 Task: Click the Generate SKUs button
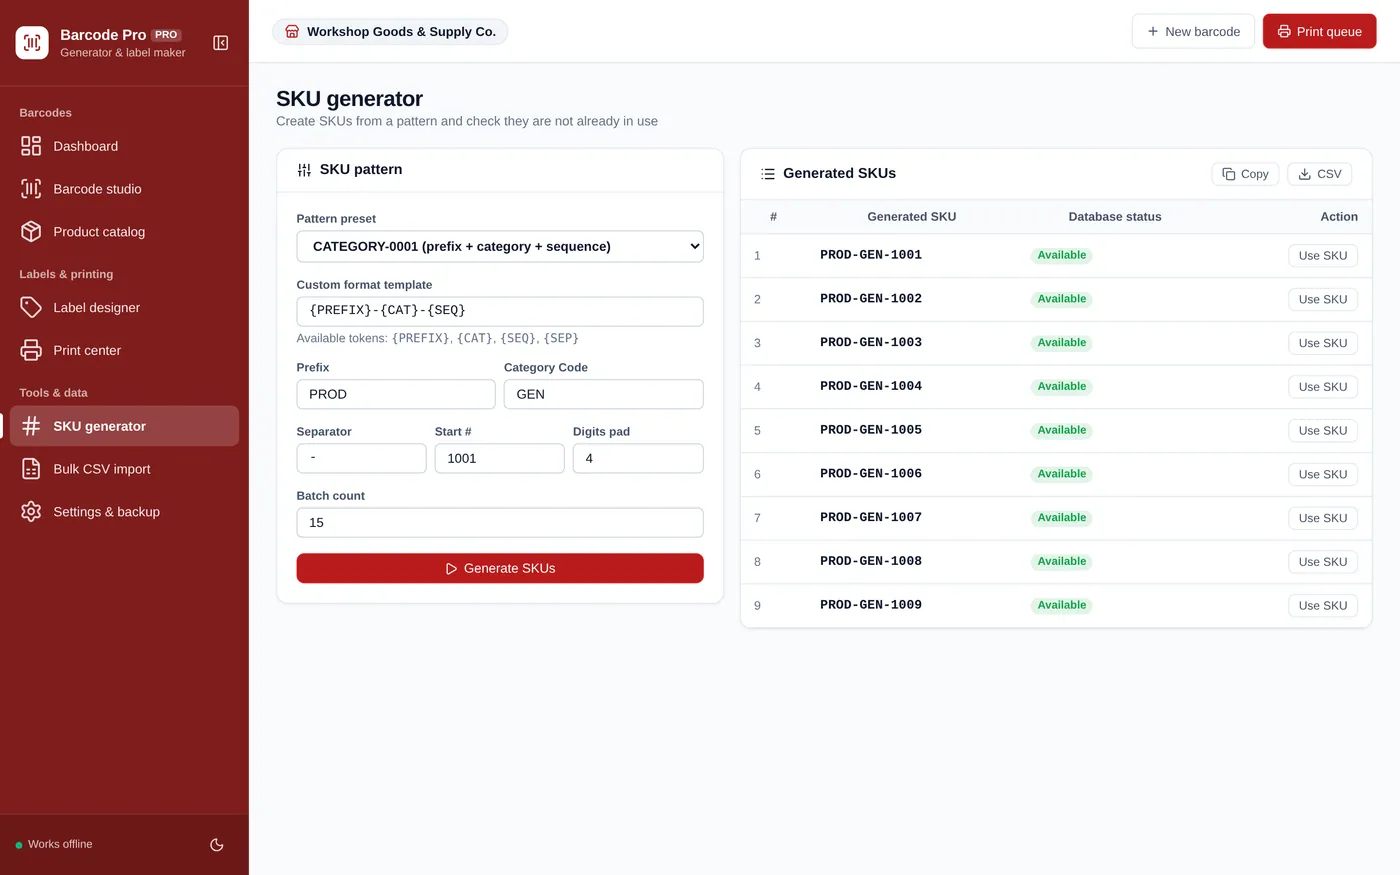500,568
